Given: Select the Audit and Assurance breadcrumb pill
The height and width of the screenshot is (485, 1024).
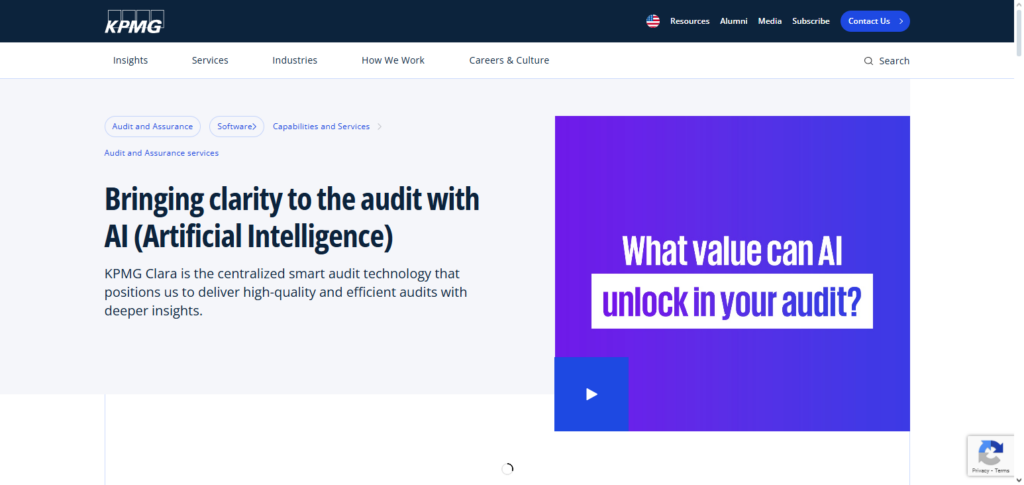Looking at the screenshot, I should click(152, 127).
